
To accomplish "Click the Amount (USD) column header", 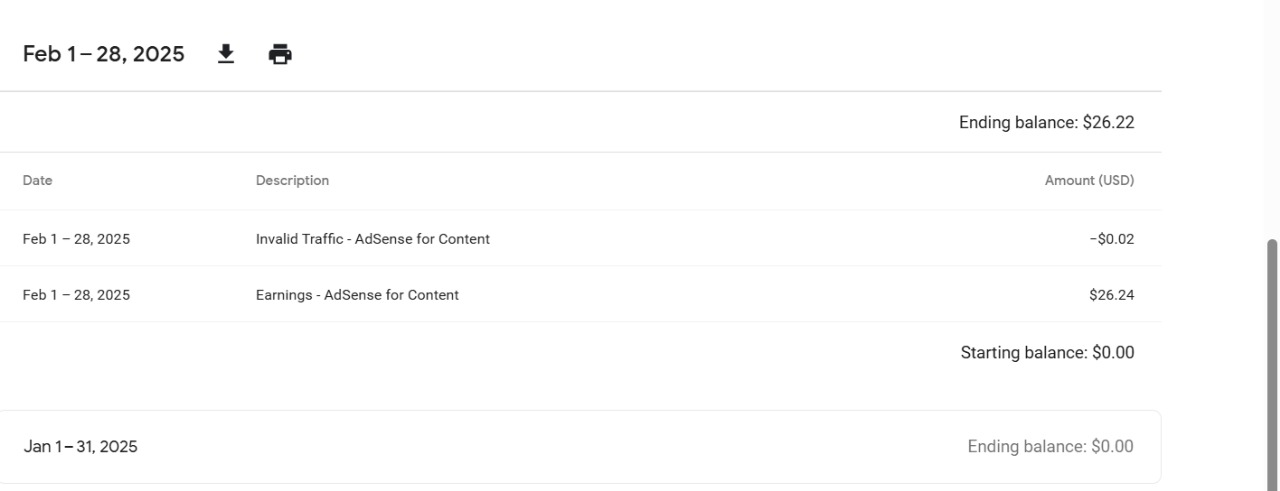I will (1089, 181).
